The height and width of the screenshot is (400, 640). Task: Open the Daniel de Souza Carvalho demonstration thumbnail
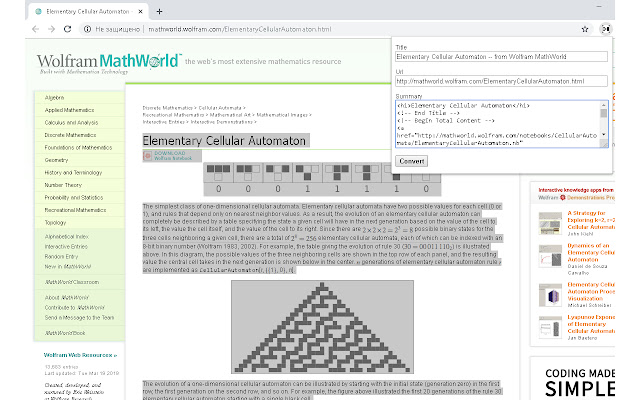point(550,256)
